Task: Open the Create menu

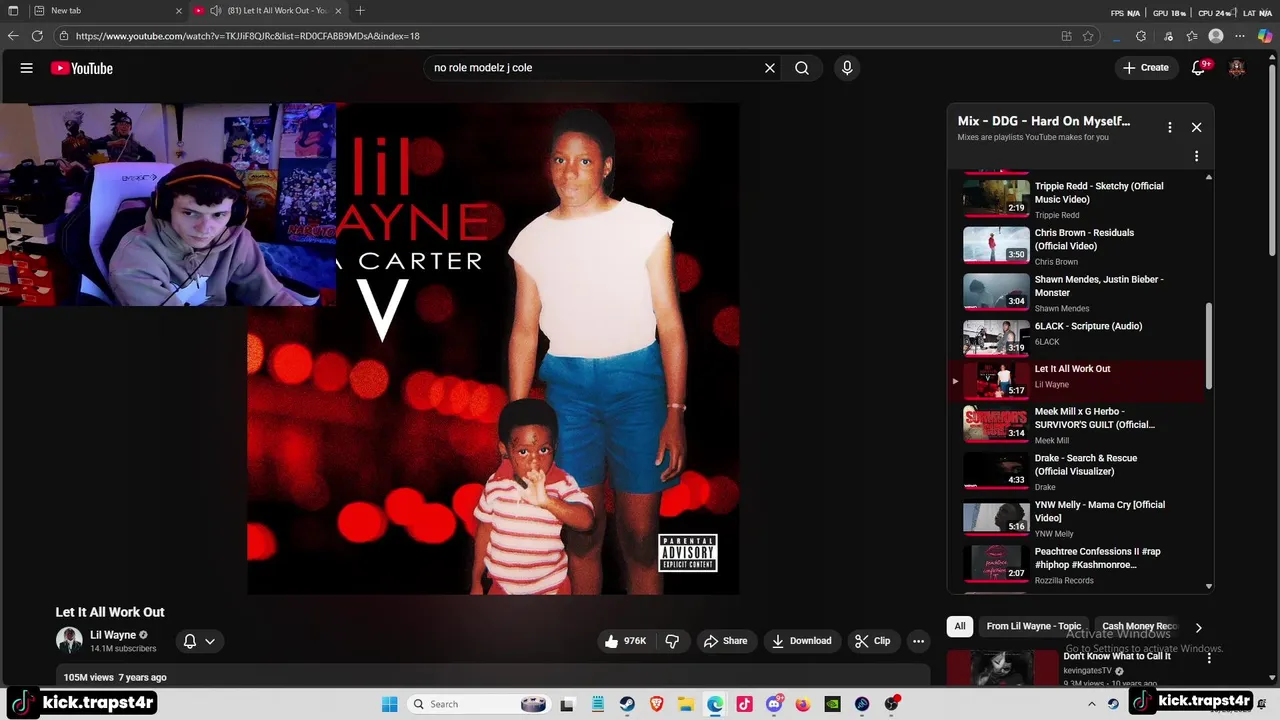Action: pyautogui.click(x=1146, y=68)
